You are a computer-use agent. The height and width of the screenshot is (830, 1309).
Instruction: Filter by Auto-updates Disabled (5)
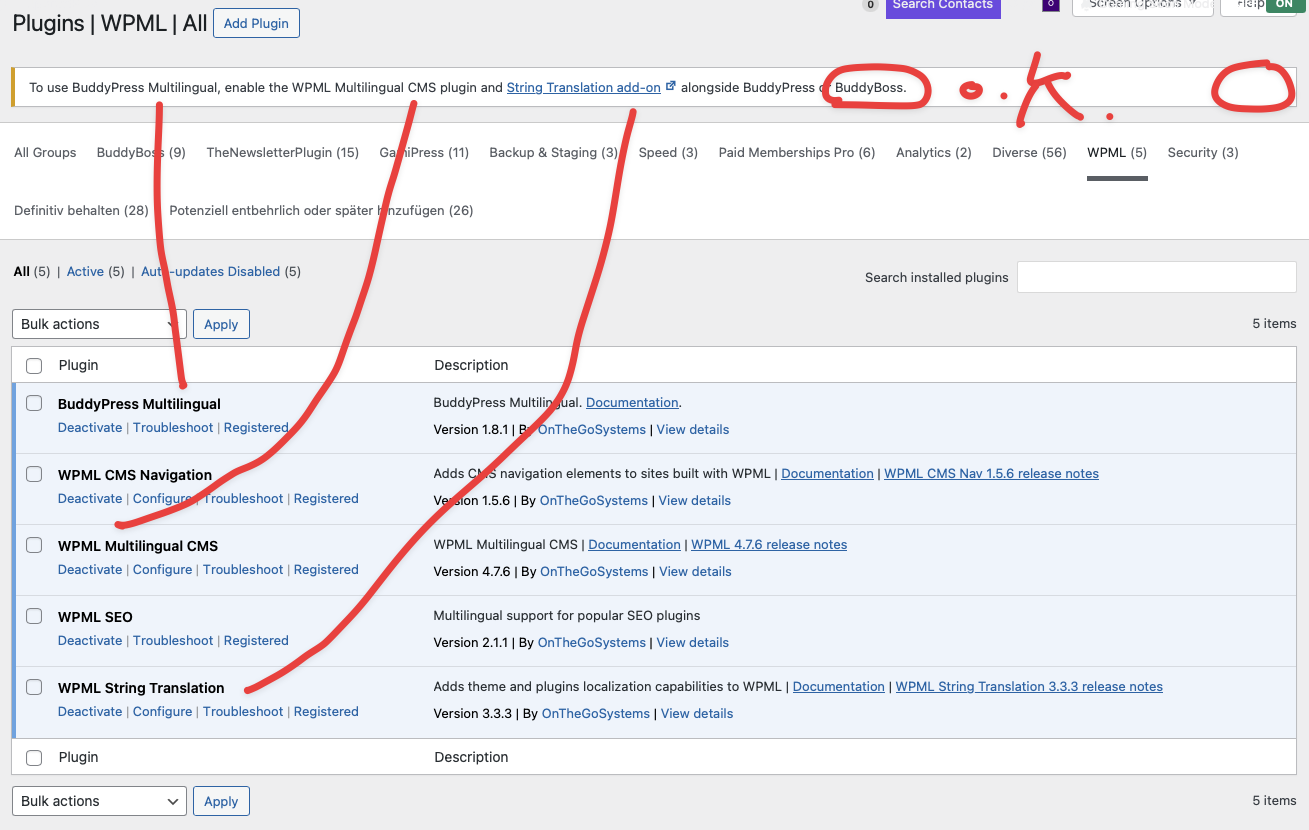tap(221, 271)
